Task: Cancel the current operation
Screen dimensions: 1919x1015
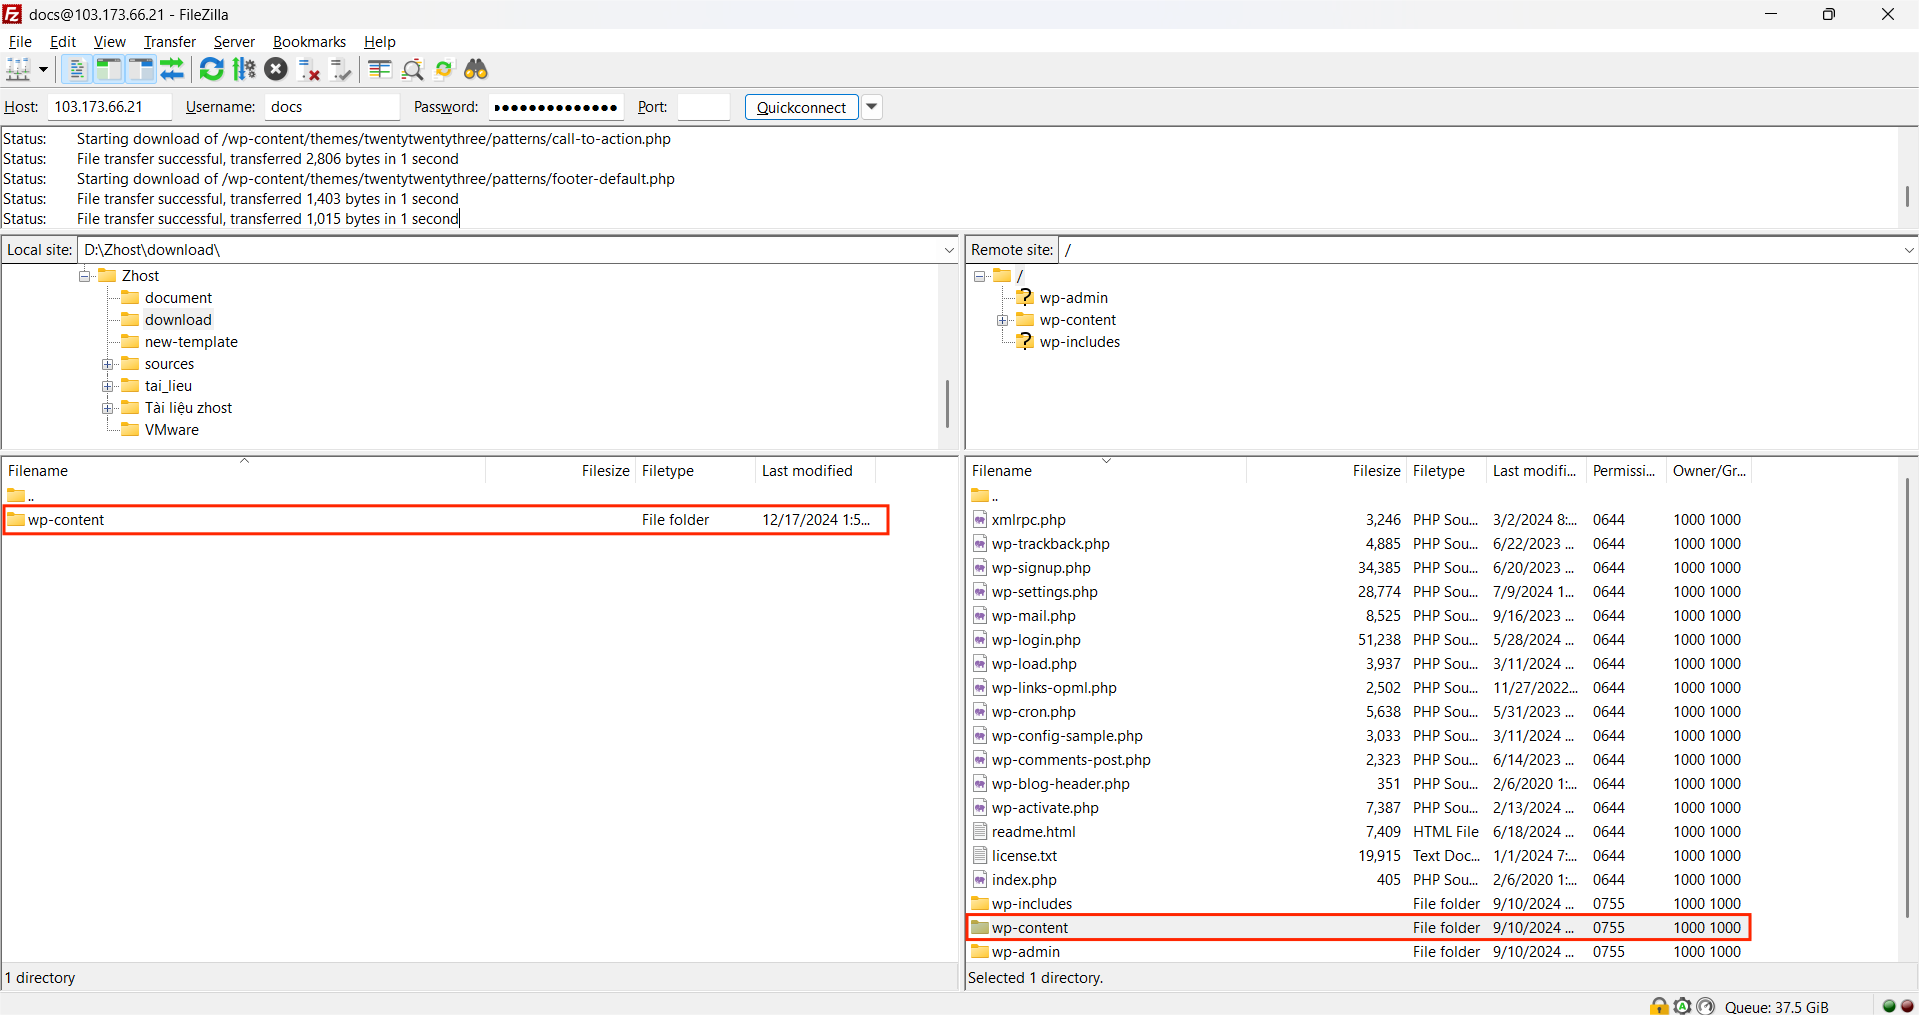Action: point(277,68)
